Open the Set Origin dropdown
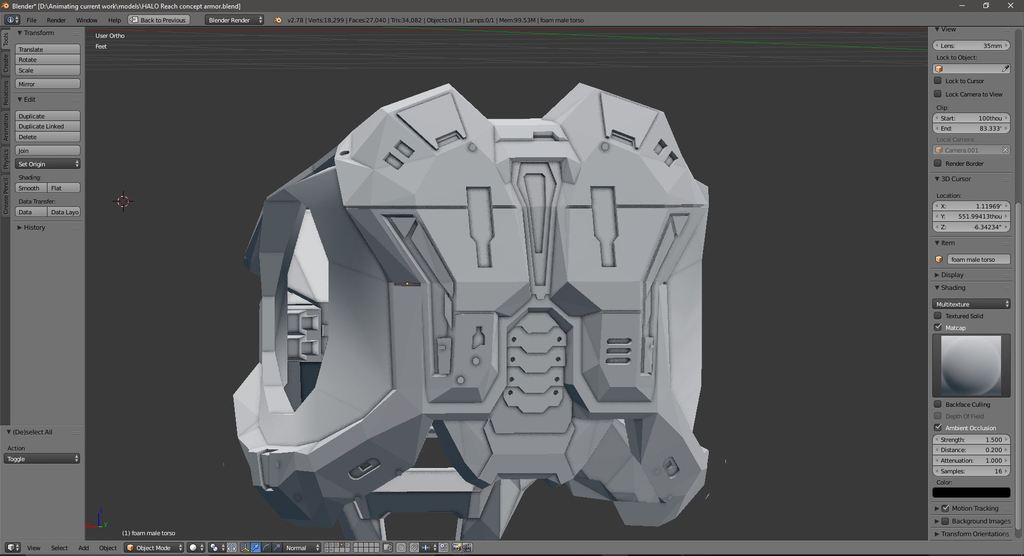 48,164
